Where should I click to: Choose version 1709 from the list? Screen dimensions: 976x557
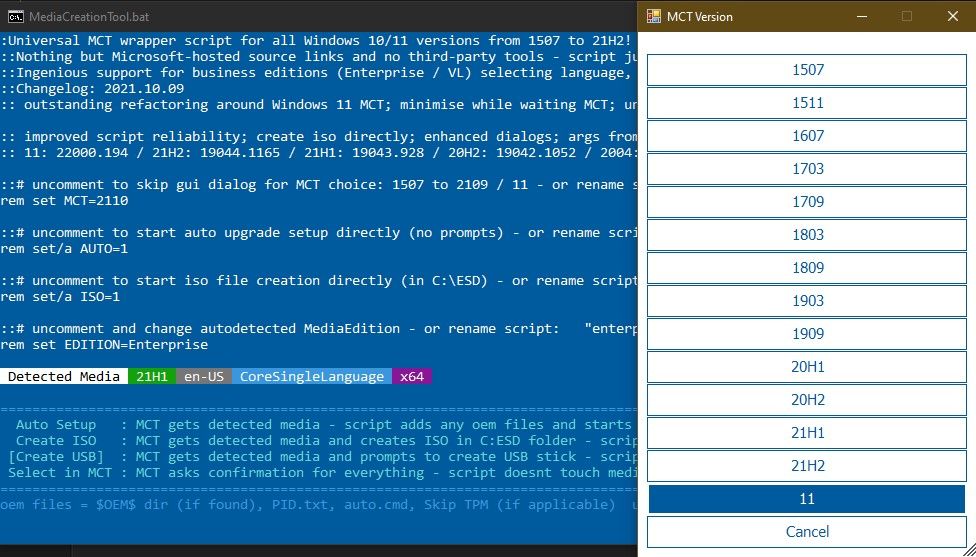pos(807,202)
